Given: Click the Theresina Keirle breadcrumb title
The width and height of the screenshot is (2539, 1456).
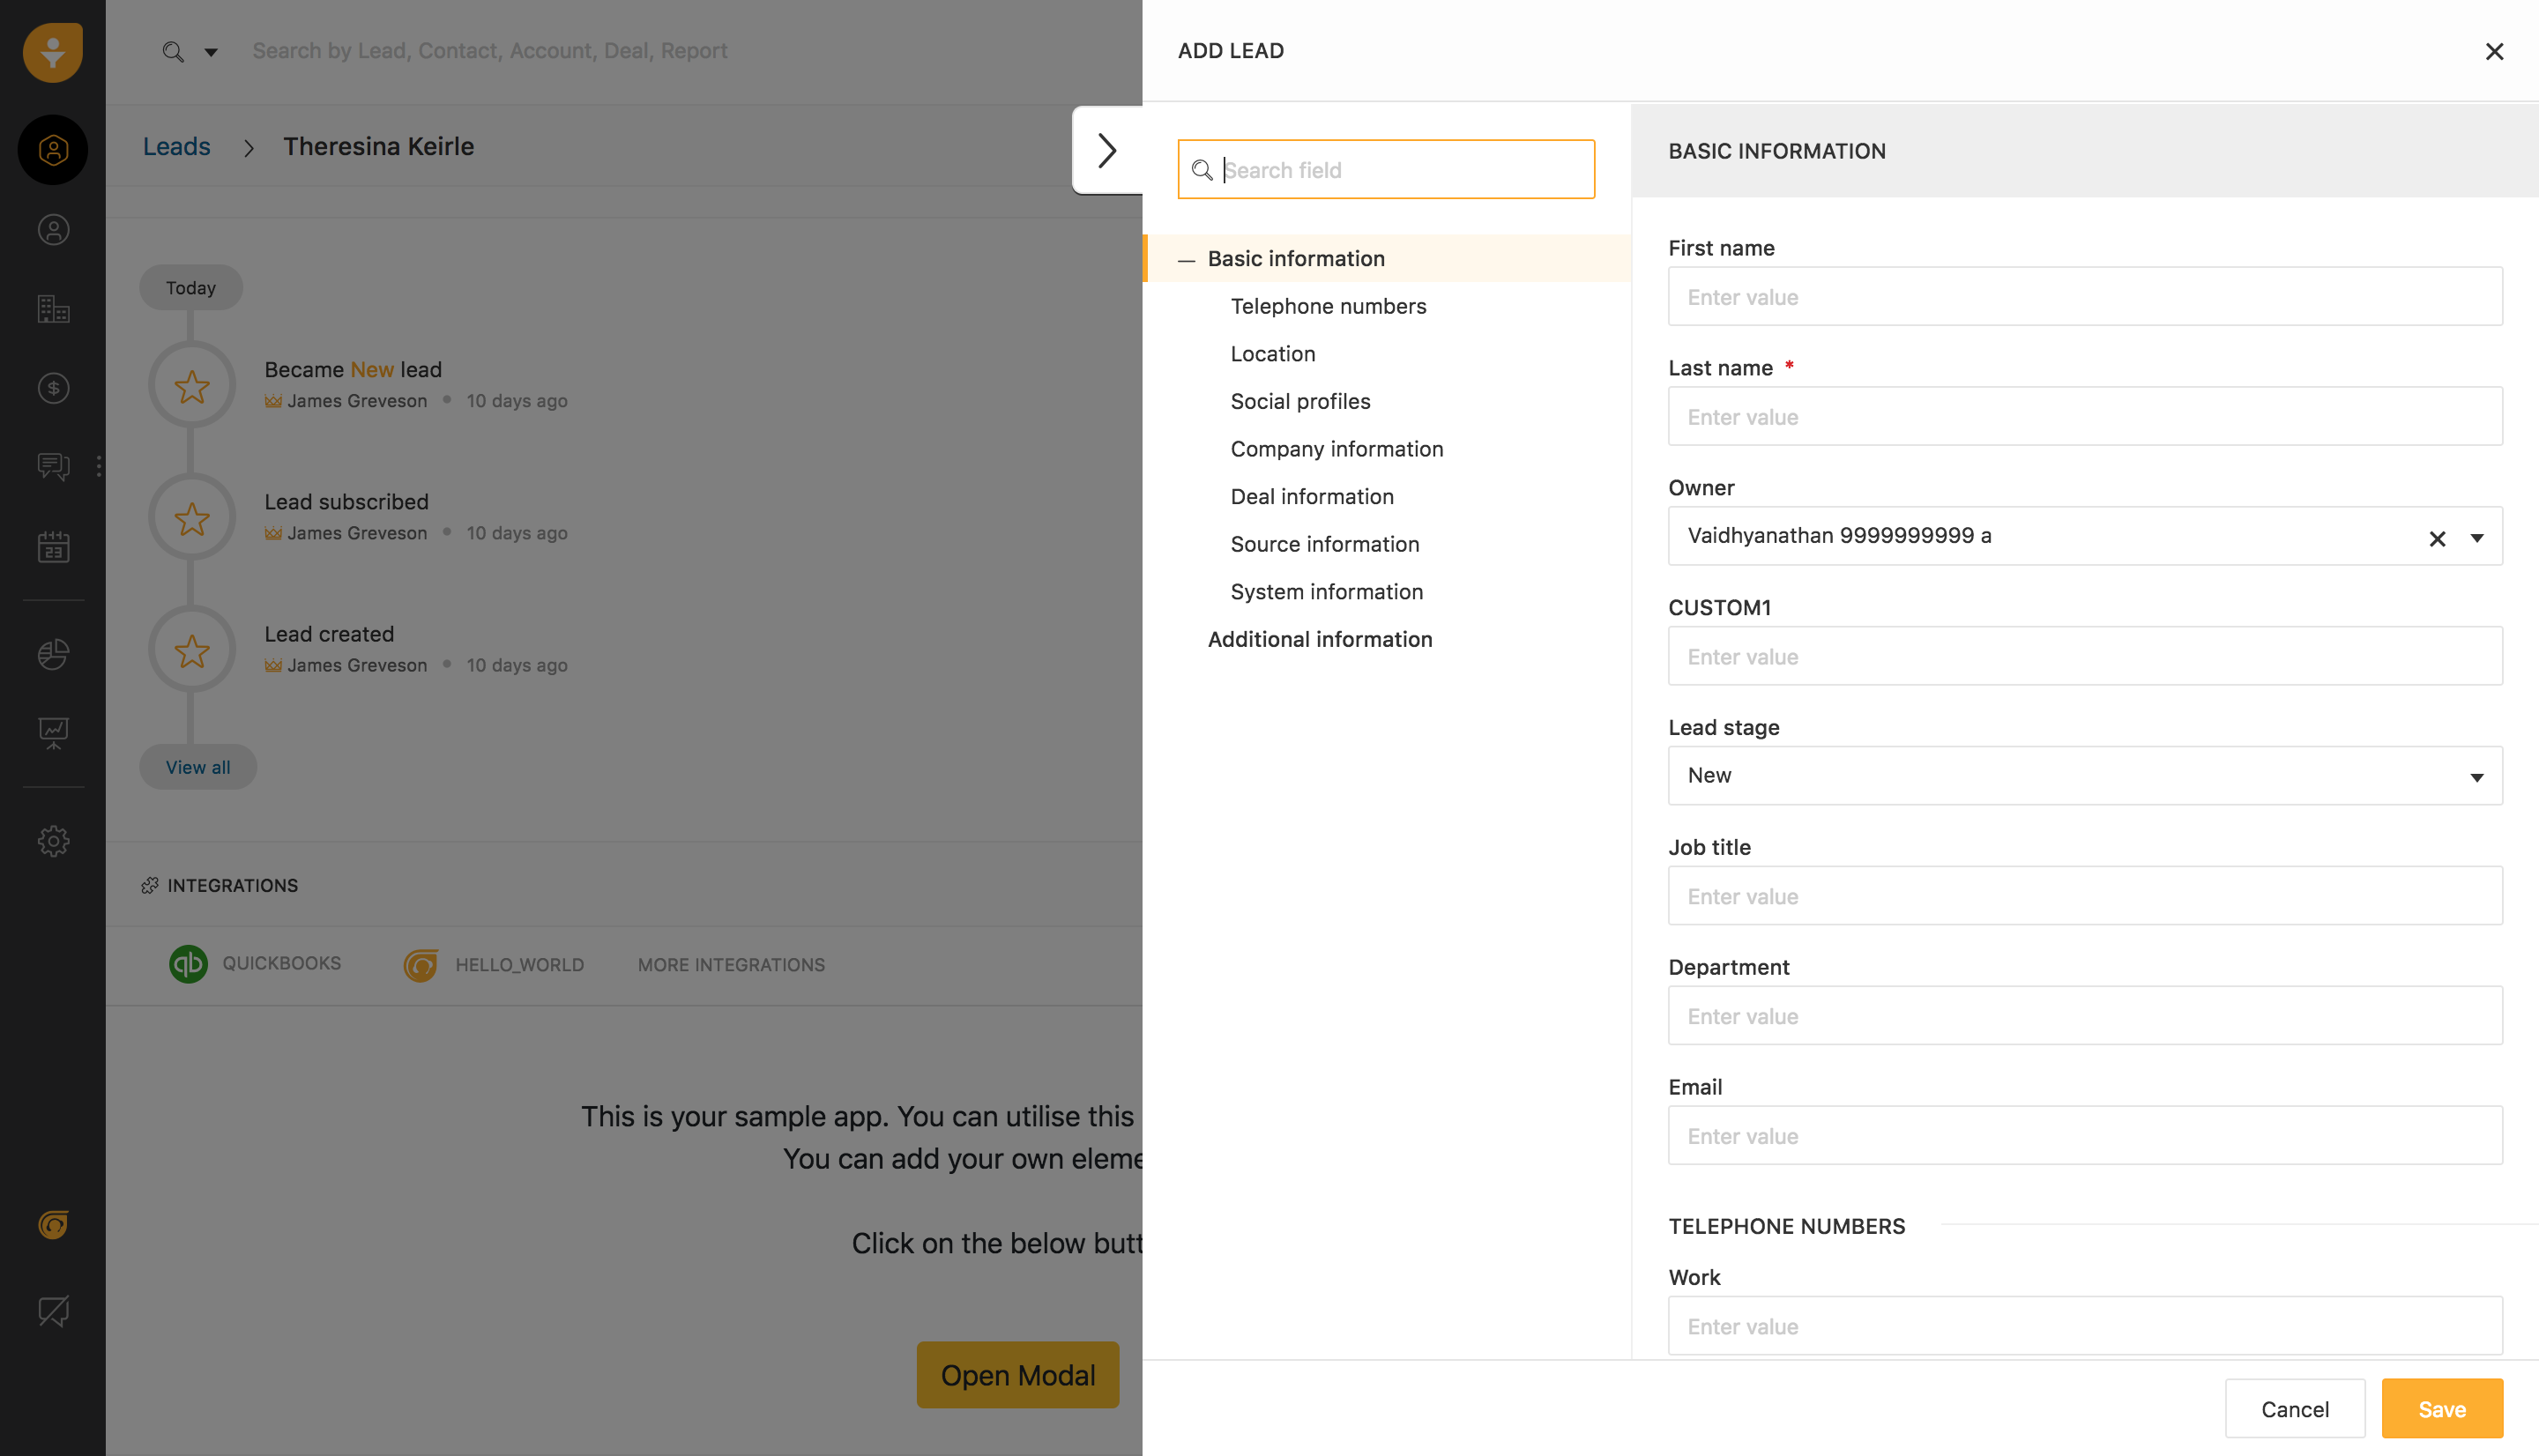Looking at the screenshot, I should click(378, 146).
